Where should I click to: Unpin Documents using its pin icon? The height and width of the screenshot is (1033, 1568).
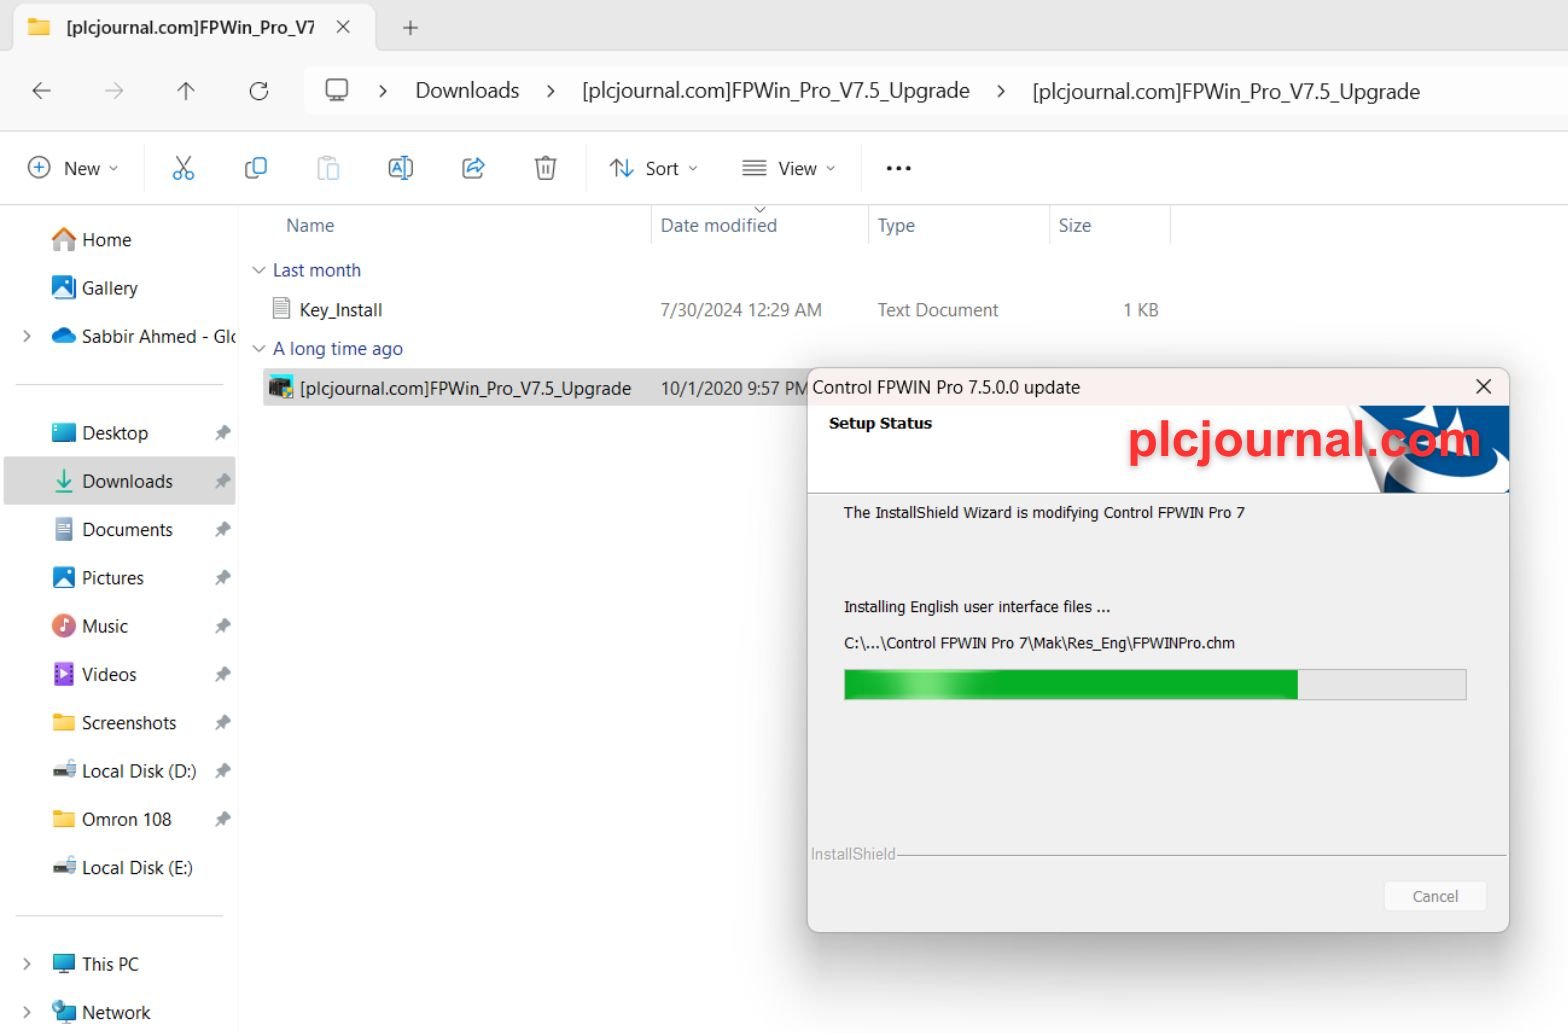coord(222,529)
